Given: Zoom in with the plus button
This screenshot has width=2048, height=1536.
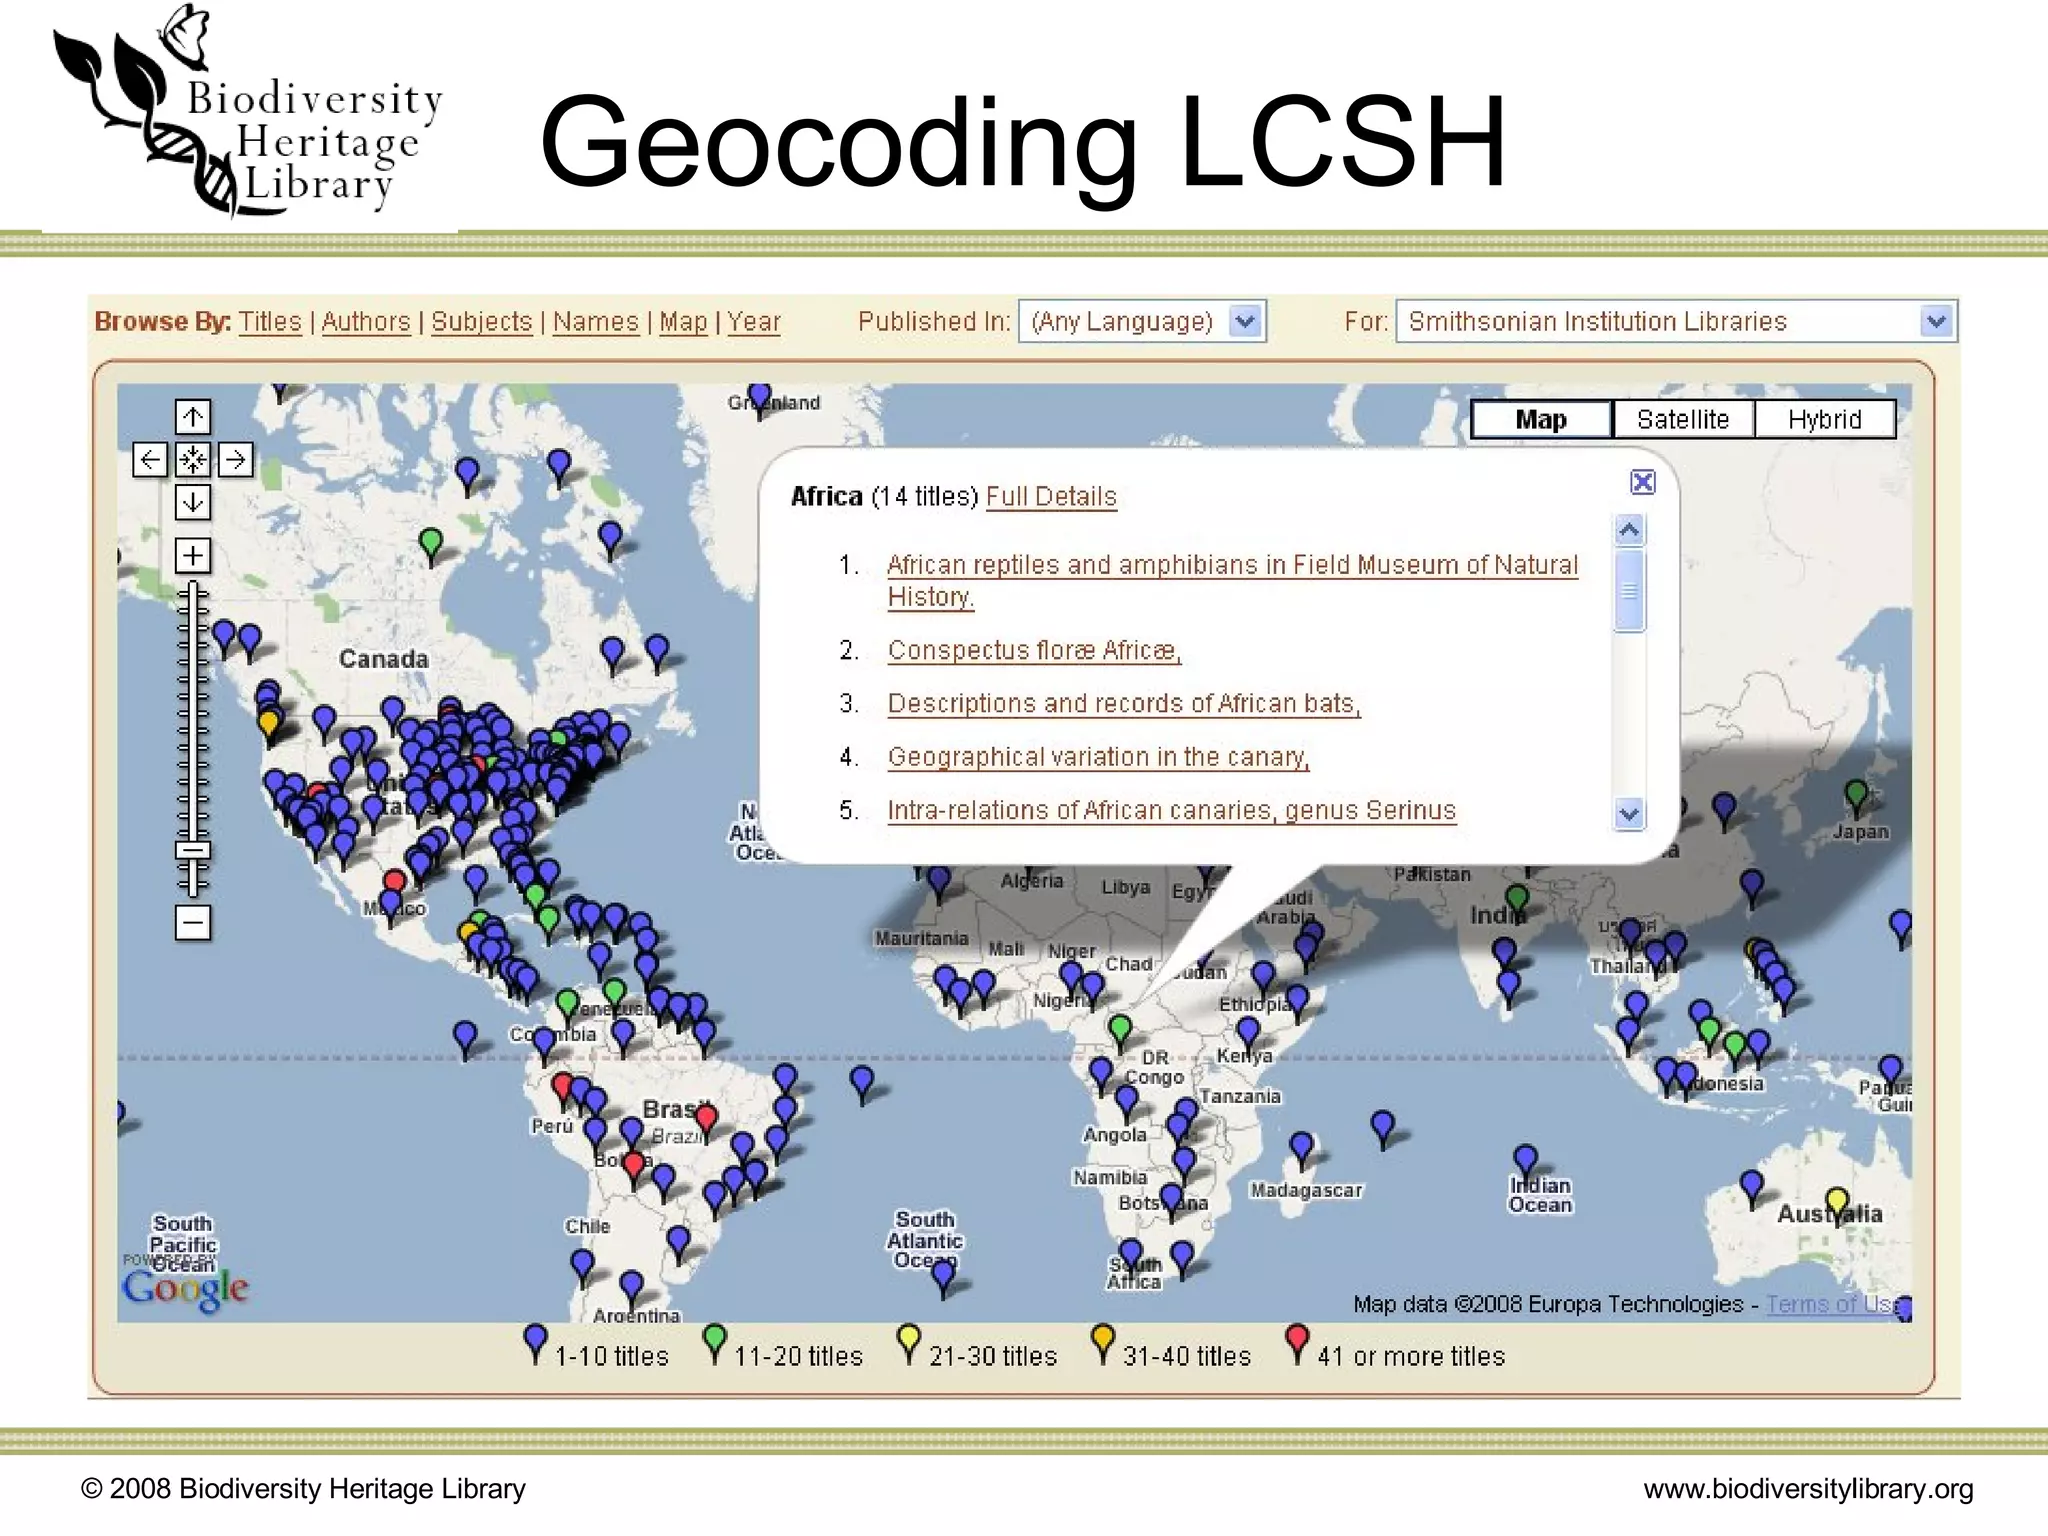Looking at the screenshot, I should [x=193, y=554].
